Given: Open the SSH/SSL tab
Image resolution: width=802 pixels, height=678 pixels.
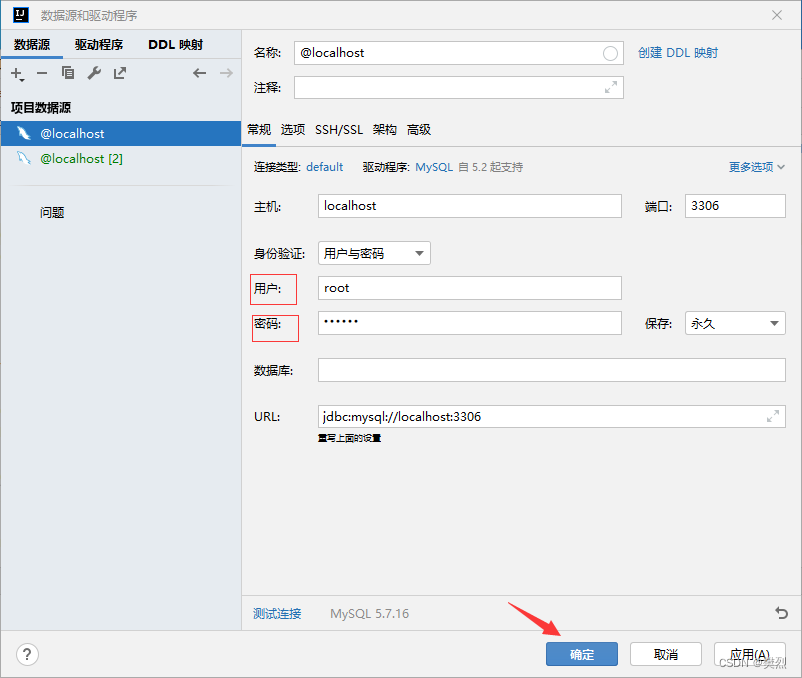Looking at the screenshot, I should click(339, 130).
